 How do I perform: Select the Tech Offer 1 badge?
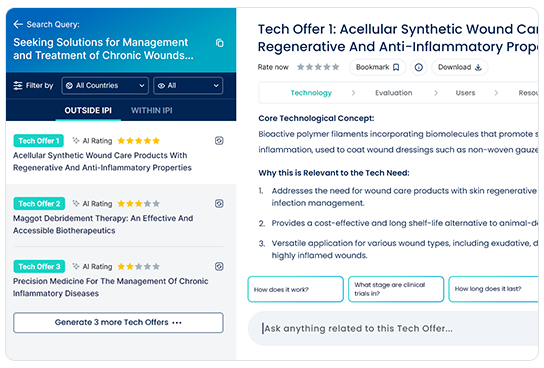click(x=39, y=141)
